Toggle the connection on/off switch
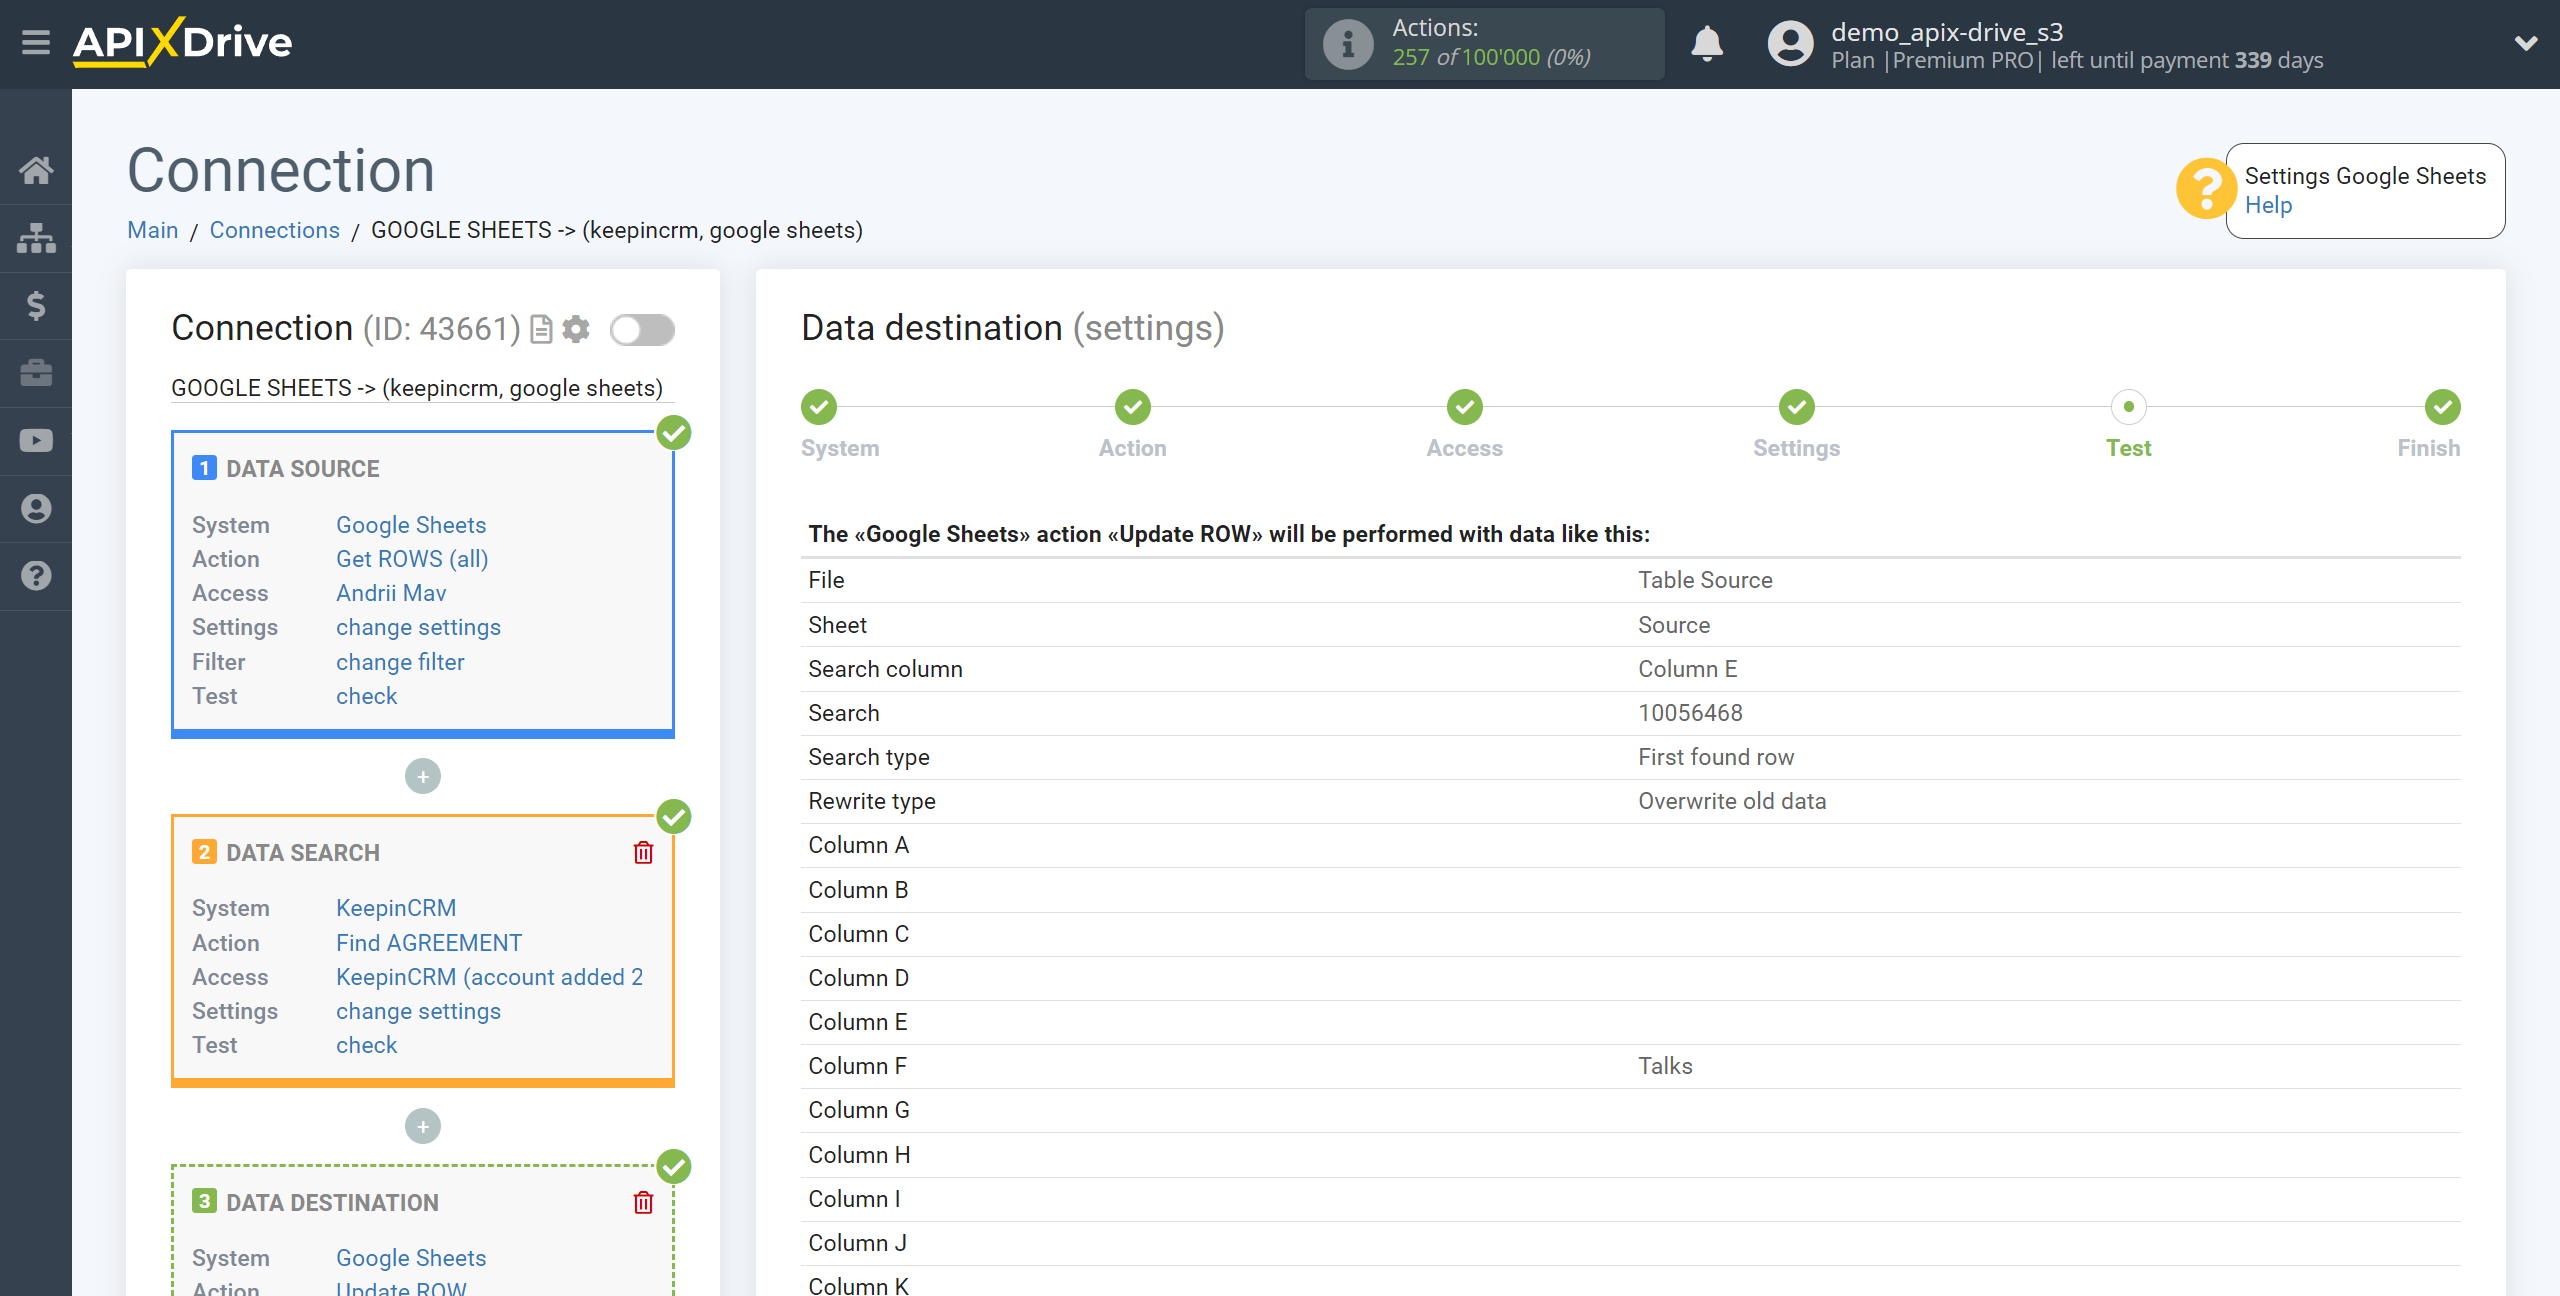Viewport: 2560px width, 1296px height. (642, 330)
